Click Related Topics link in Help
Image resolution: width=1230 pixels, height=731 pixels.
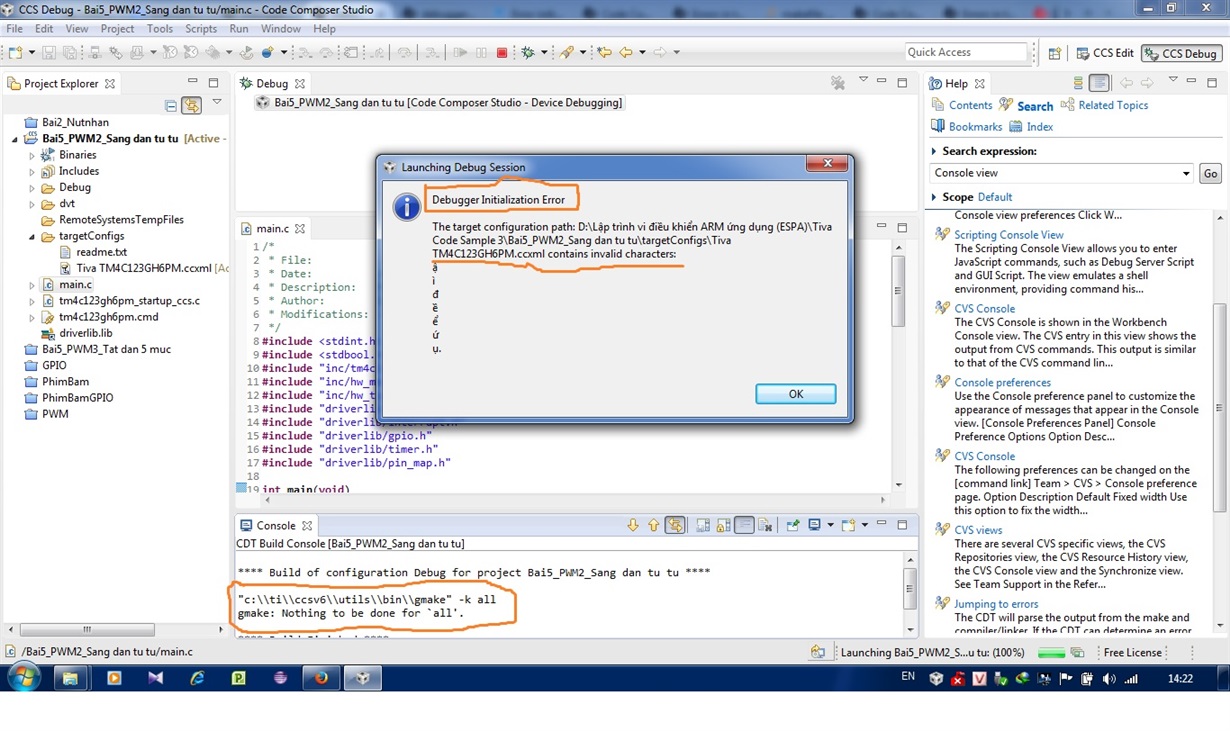click(1113, 105)
